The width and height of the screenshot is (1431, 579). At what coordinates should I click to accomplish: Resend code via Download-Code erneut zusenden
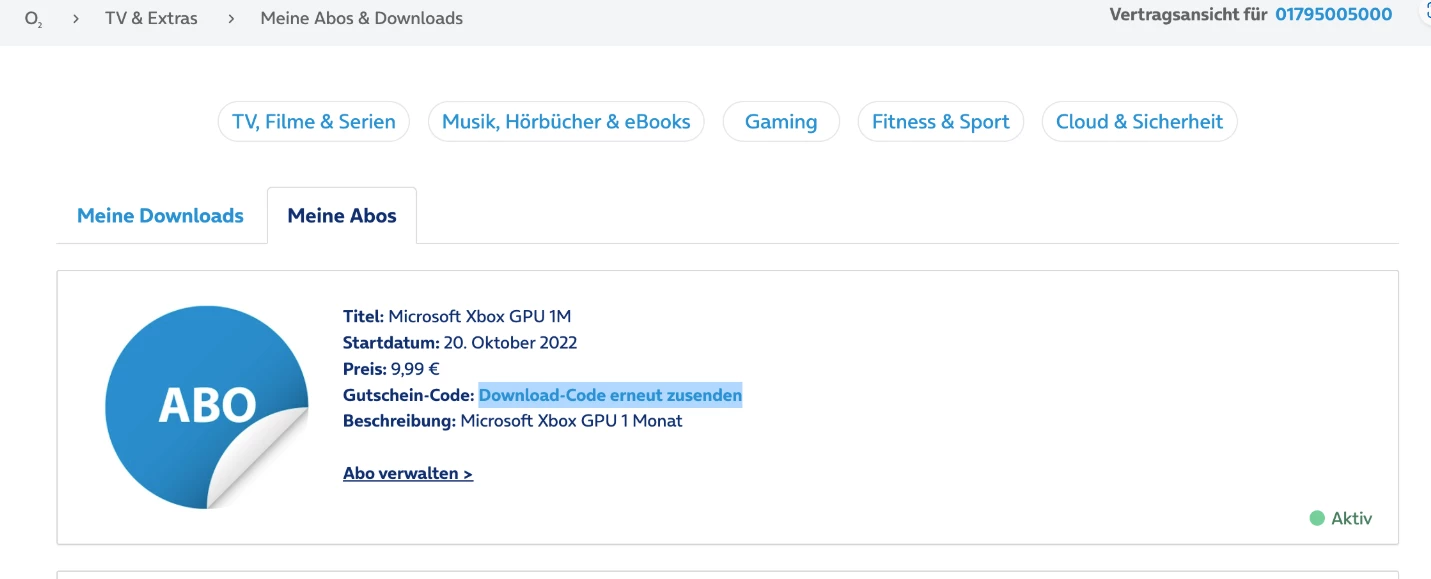pyautogui.click(x=610, y=395)
